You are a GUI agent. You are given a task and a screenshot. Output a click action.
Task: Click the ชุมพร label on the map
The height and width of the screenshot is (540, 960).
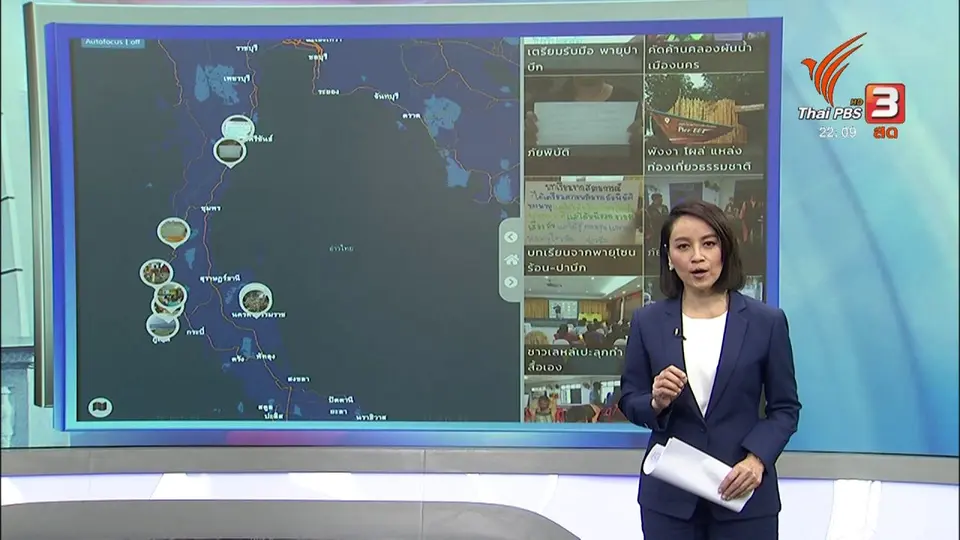point(211,208)
